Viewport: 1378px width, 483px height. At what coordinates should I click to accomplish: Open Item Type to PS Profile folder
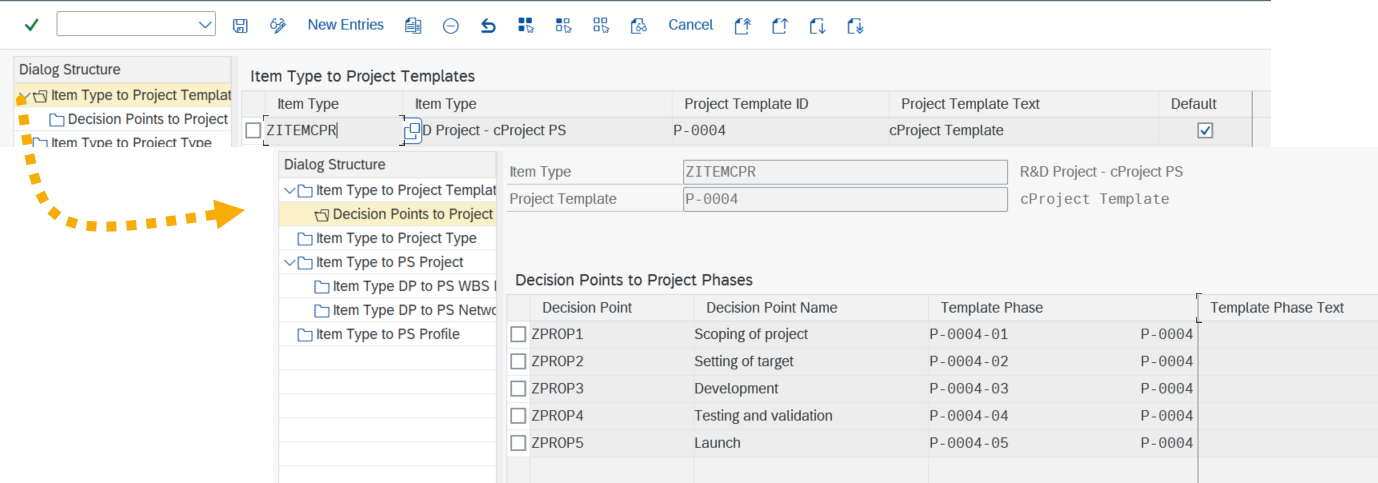387,334
